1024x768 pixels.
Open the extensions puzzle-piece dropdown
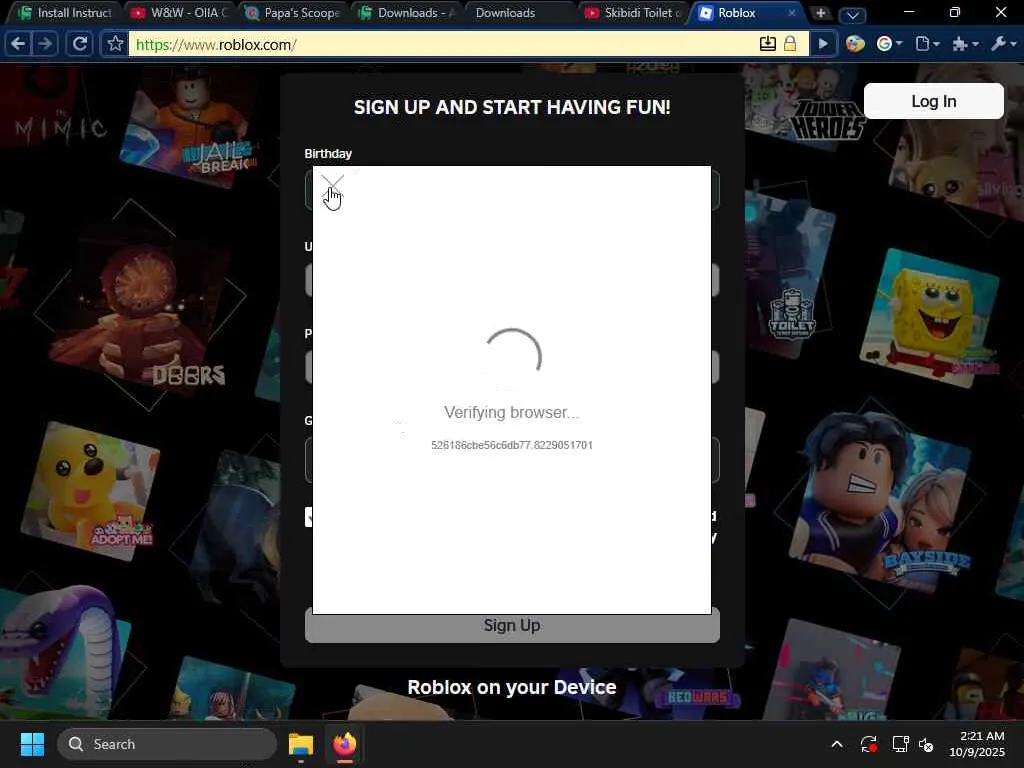pos(965,44)
